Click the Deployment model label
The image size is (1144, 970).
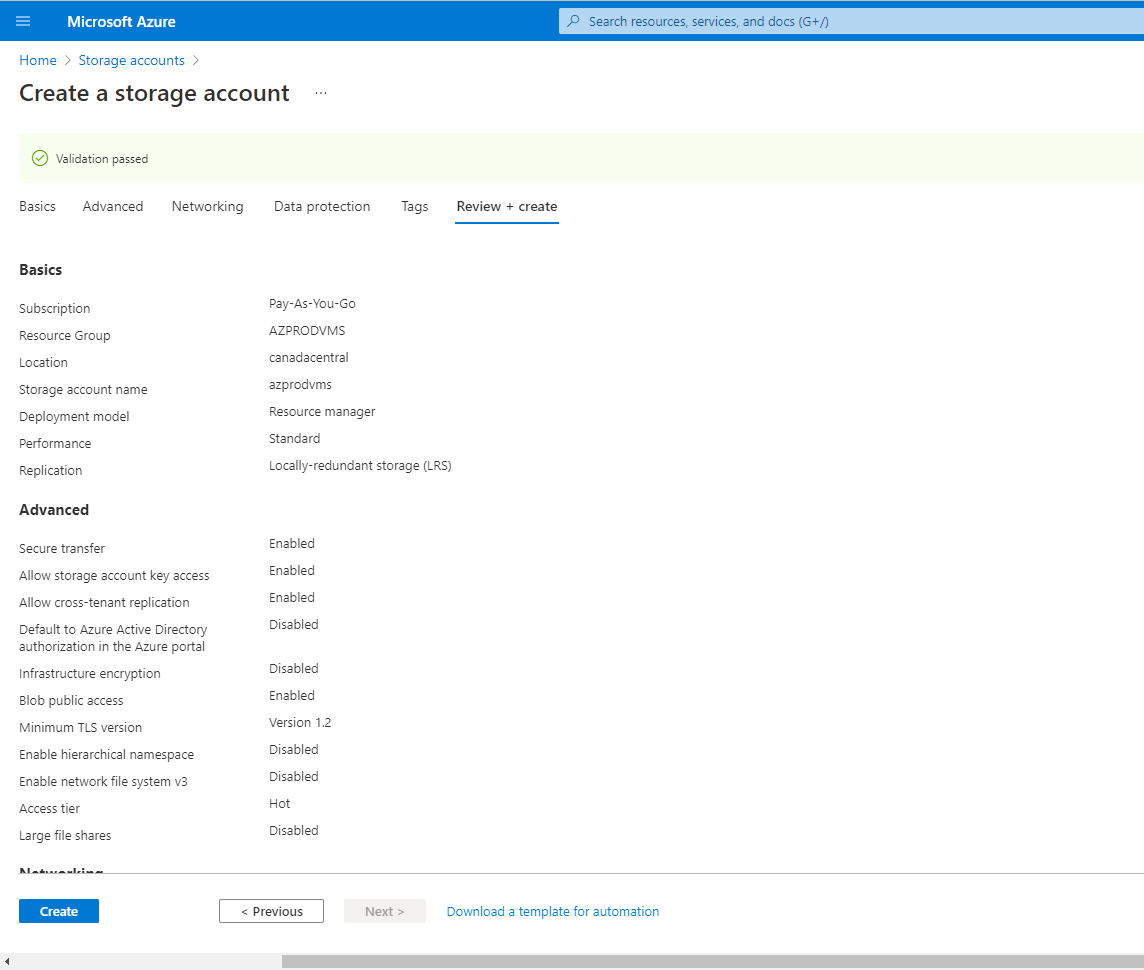74,416
